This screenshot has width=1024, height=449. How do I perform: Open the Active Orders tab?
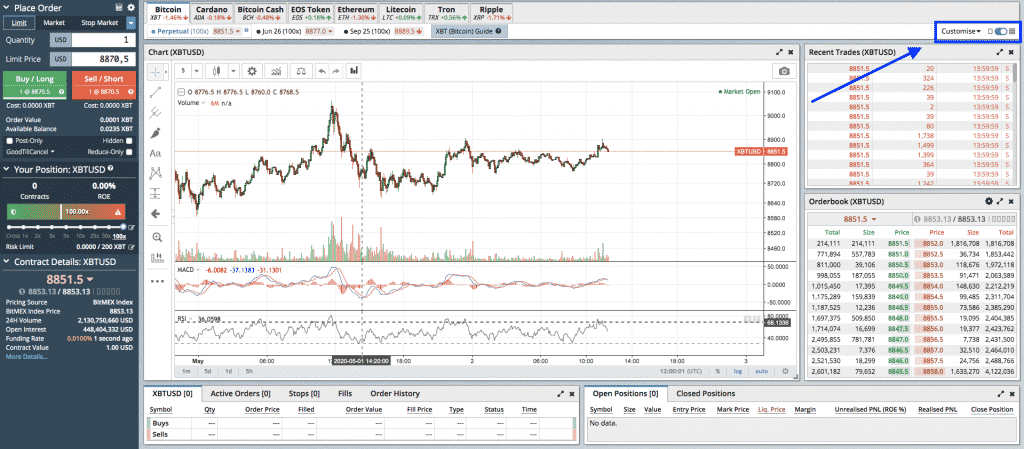240,394
